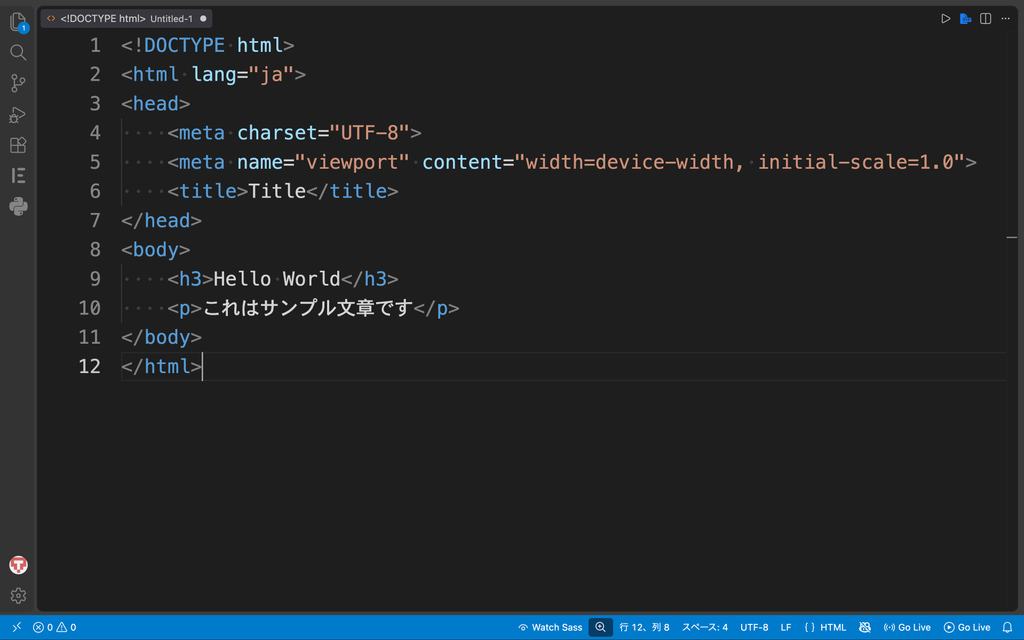Screen dimensions: 1024x640
Task: Open the LF end-of-line selector
Action: pos(786,627)
